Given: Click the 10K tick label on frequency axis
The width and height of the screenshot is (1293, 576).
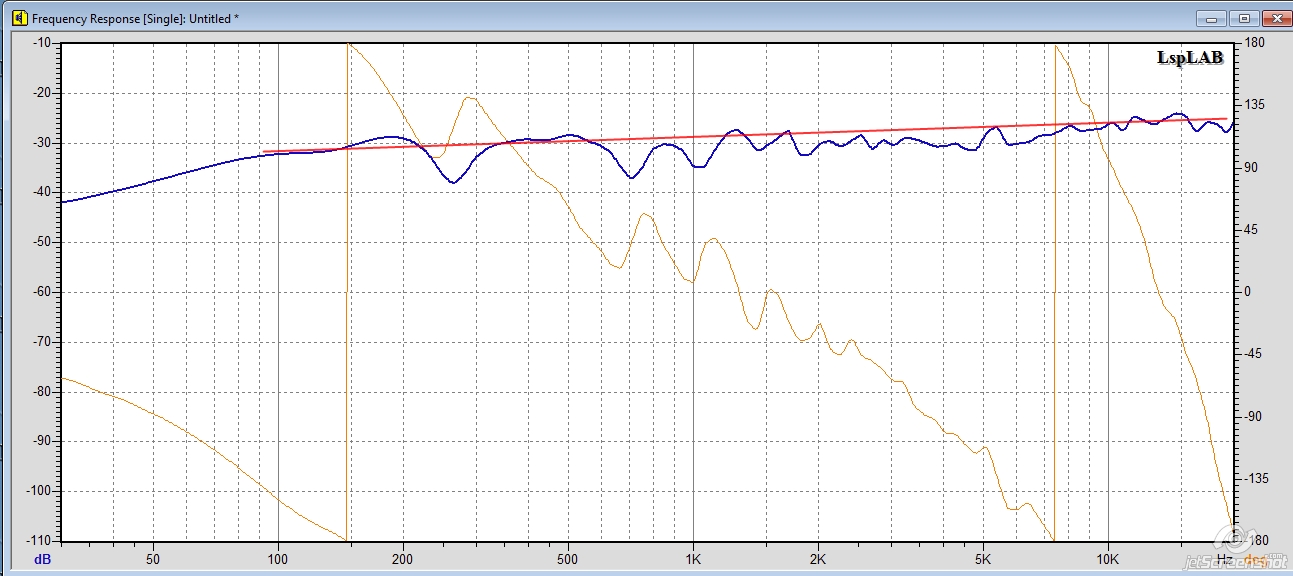Looking at the screenshot, I should point(1108,559).
